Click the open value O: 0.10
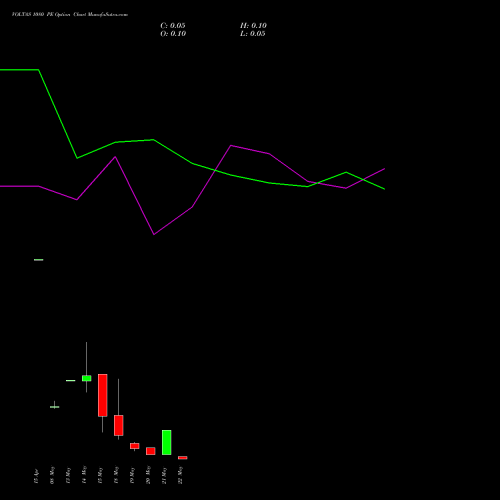Viewport: 500px width, 500px height. [173, 34]
